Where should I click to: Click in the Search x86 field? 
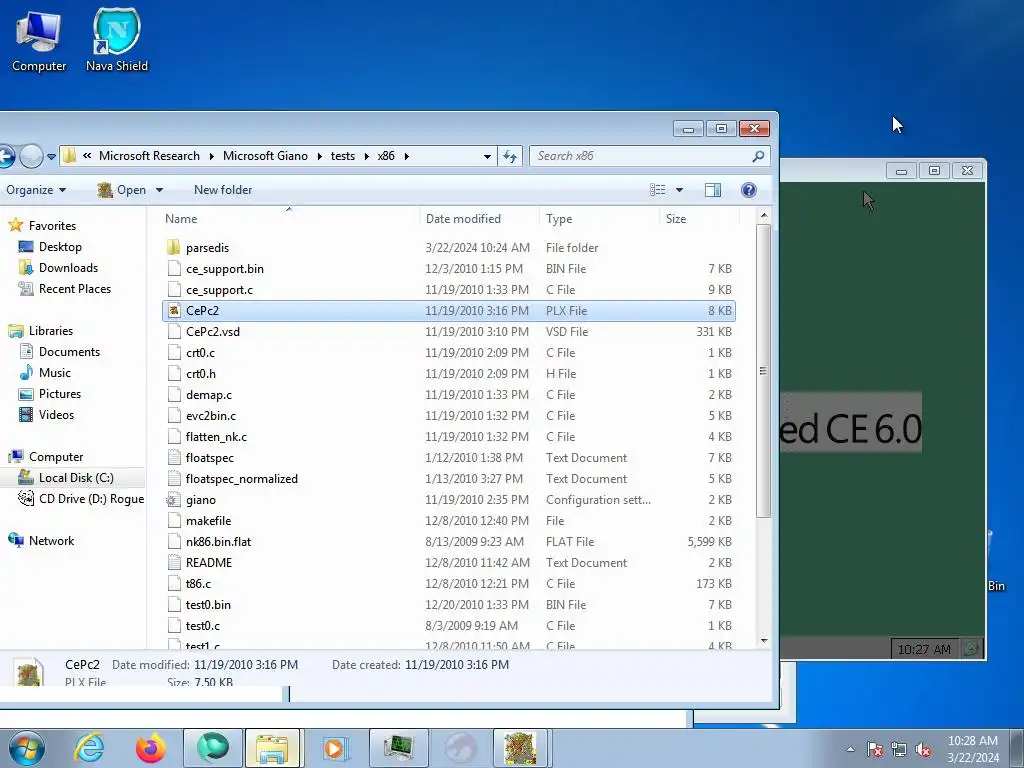click(639, 156)
